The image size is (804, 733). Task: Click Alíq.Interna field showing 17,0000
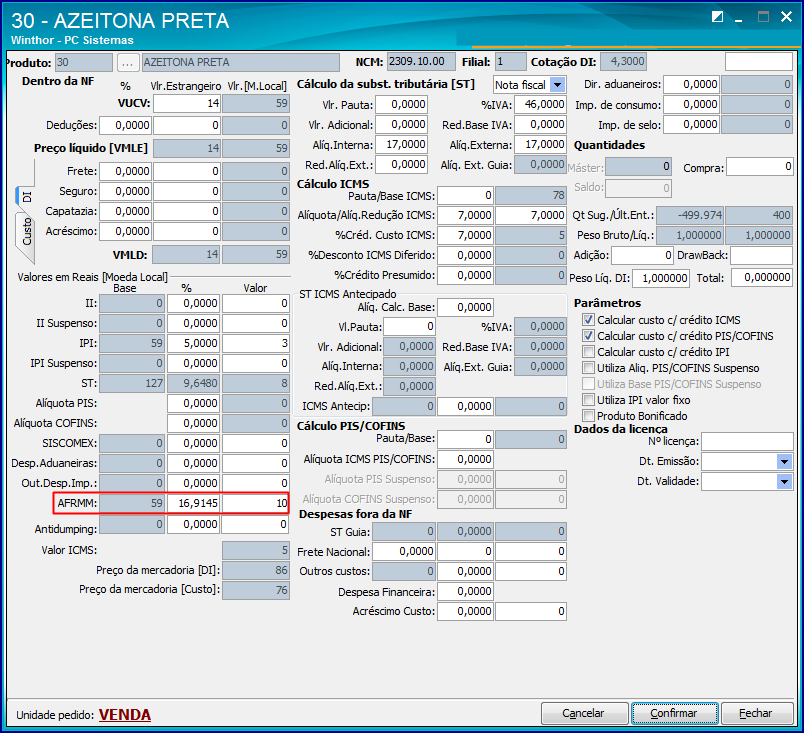(x=401, y=145)
